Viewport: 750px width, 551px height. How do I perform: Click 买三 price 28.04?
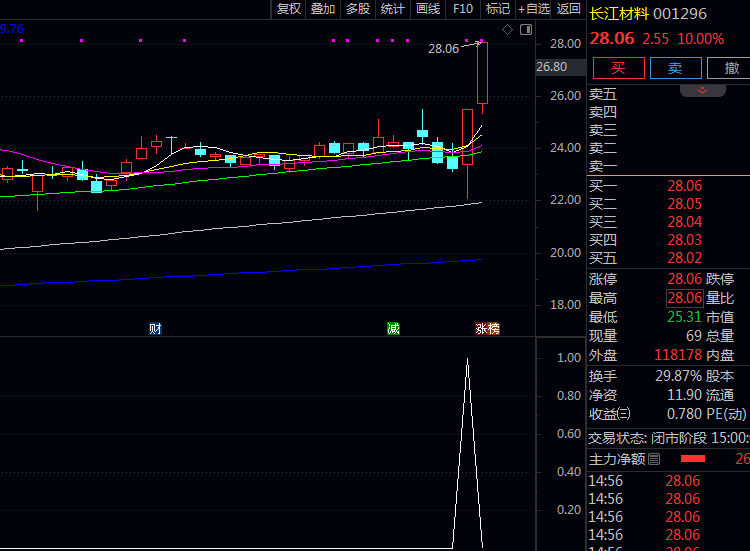click(x=684, y=222)
